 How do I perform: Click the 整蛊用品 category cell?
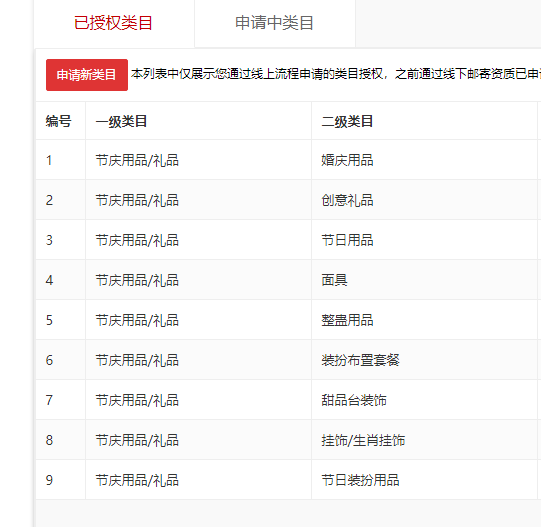[347, 320]
